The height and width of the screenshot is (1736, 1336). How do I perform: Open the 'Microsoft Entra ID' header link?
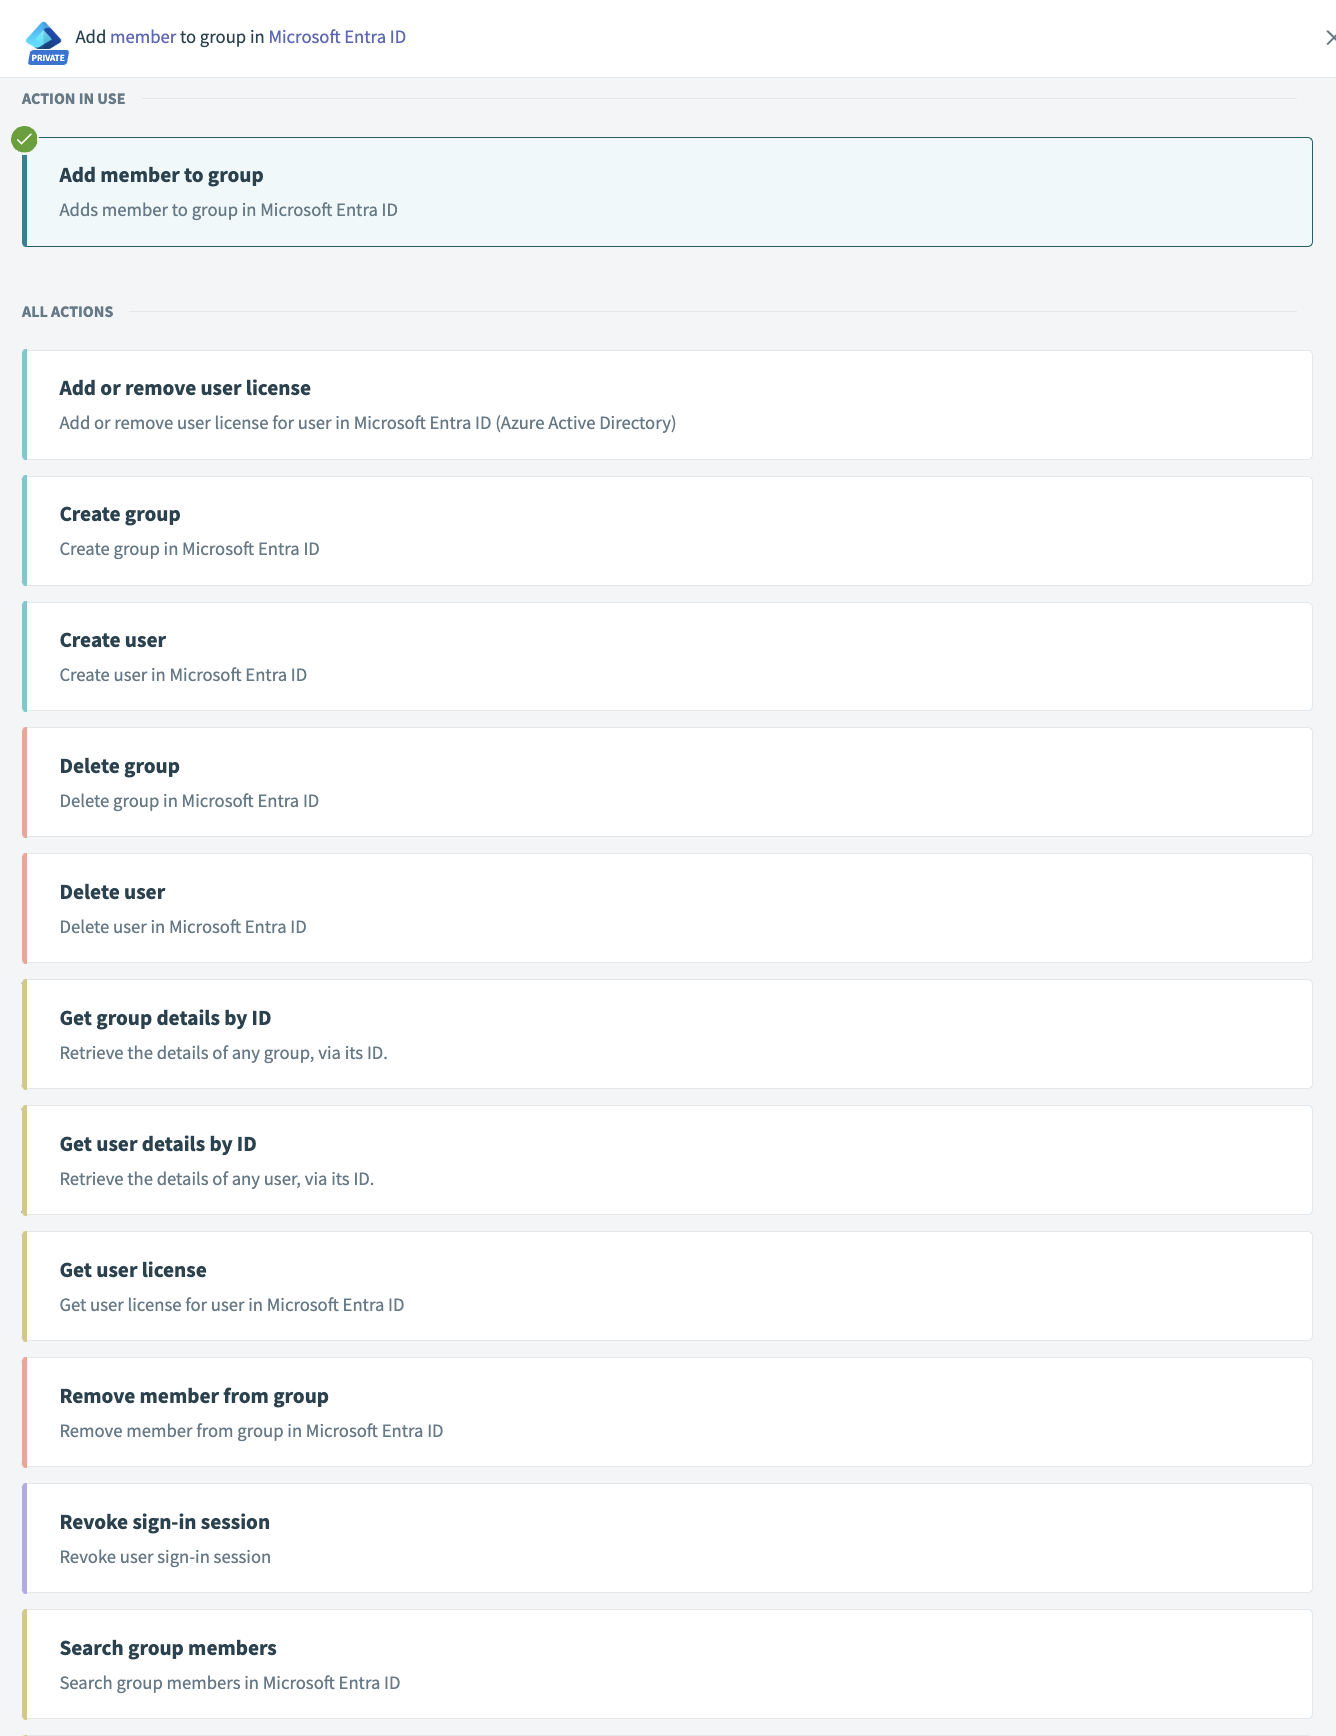(337, 37)
